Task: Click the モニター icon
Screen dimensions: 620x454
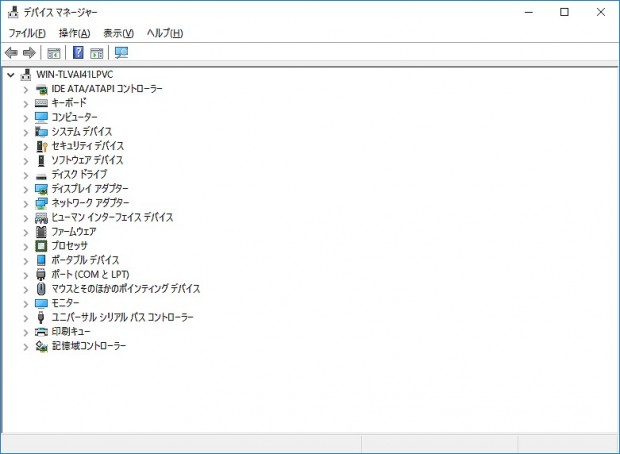Action: 41,303
